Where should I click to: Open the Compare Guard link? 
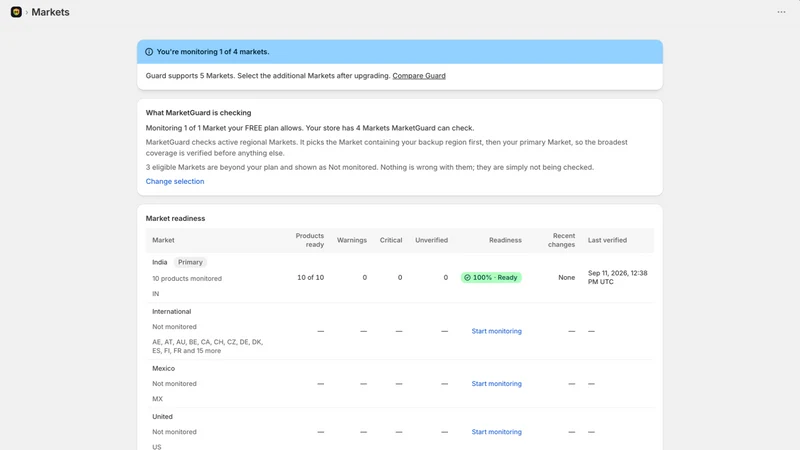(419, 76)
